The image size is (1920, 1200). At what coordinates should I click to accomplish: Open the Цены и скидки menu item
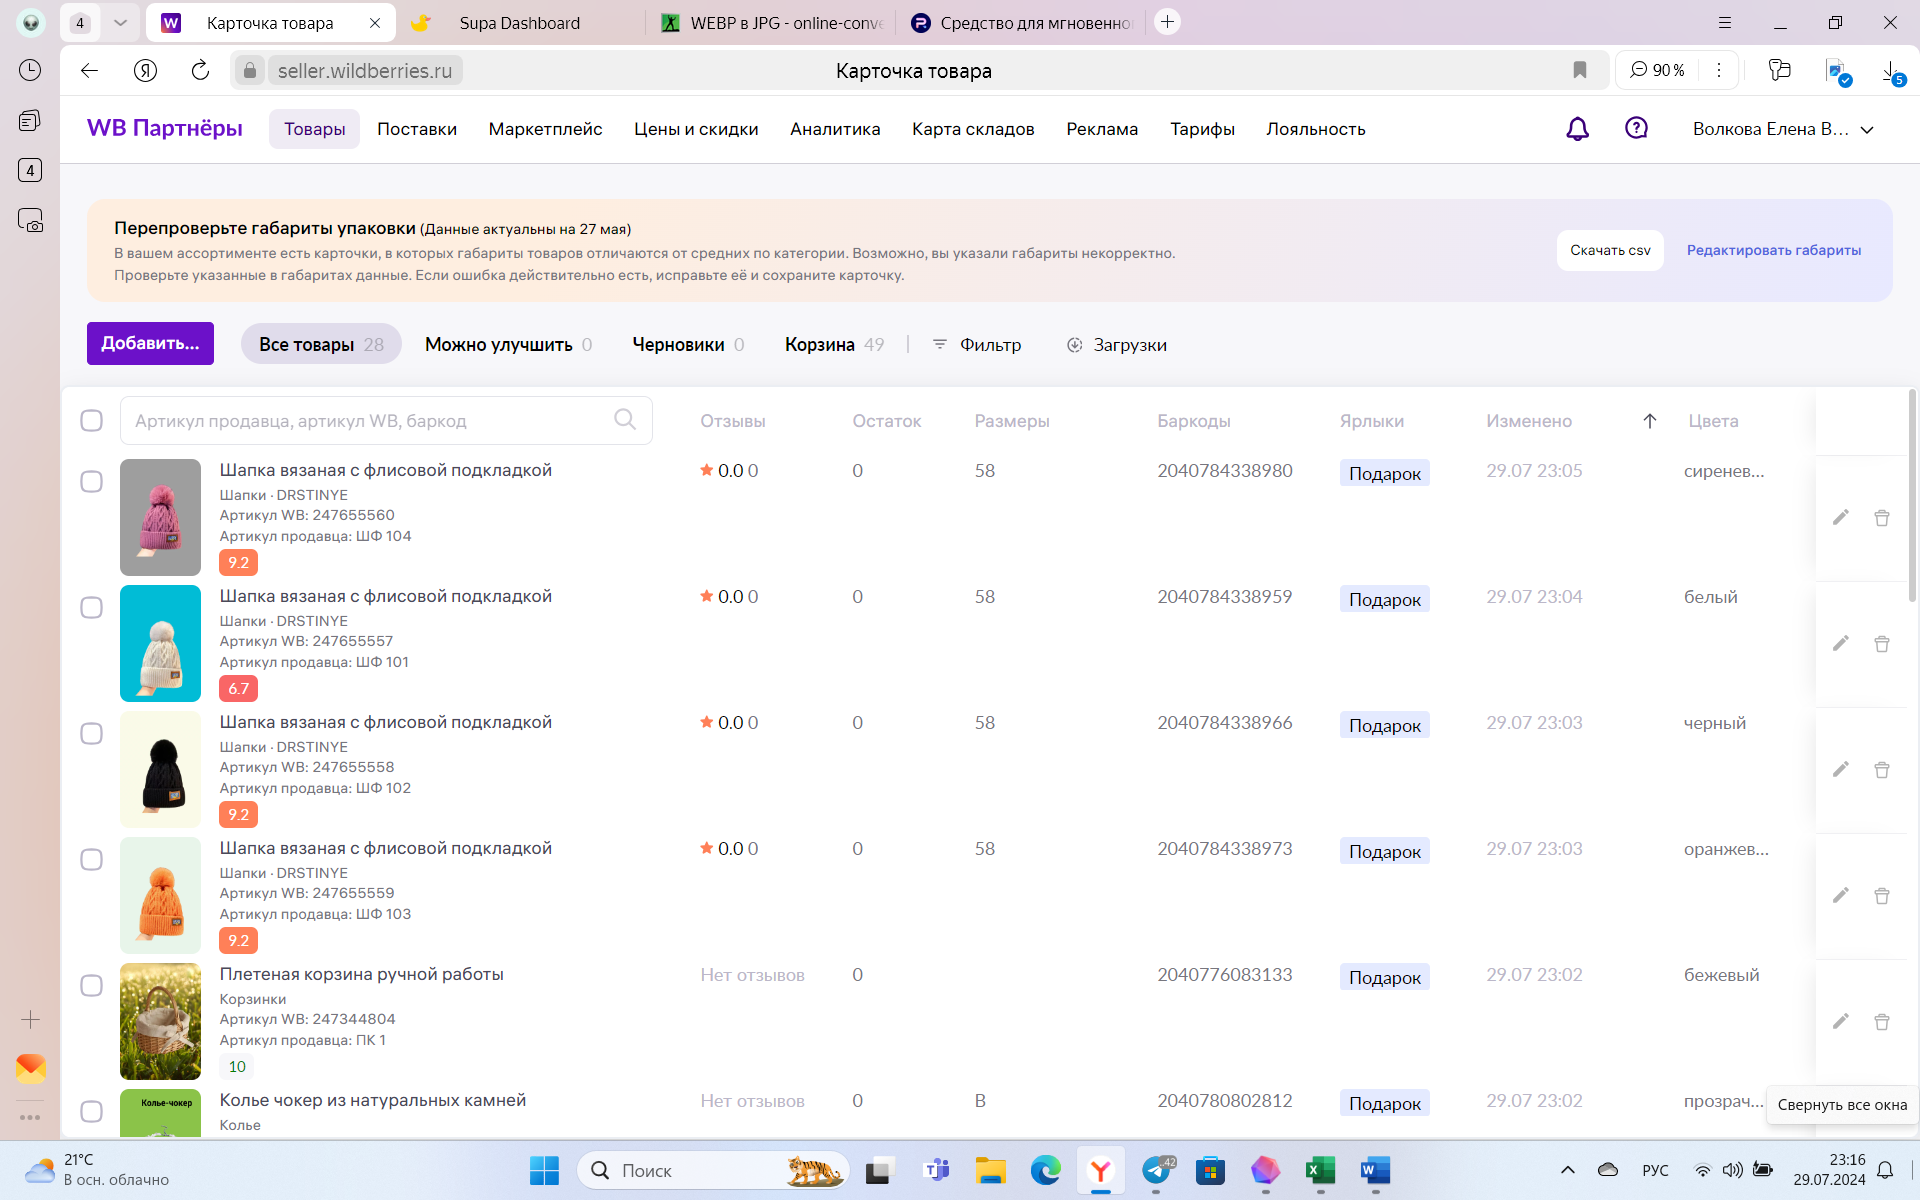696,129
